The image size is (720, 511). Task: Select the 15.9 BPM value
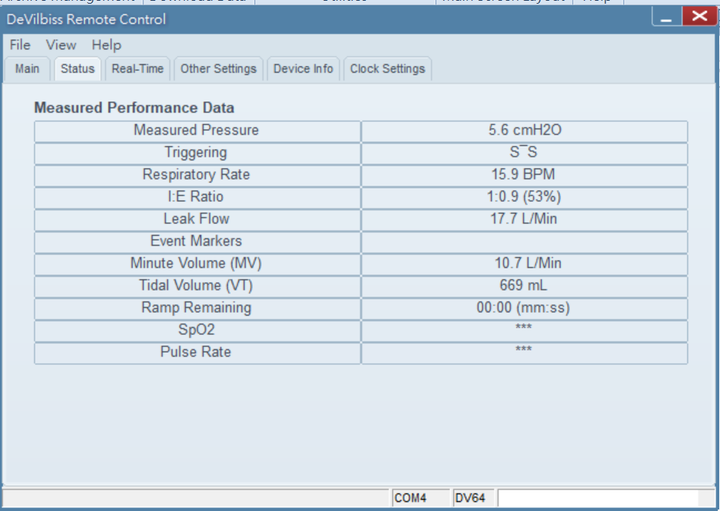(523, 174)
